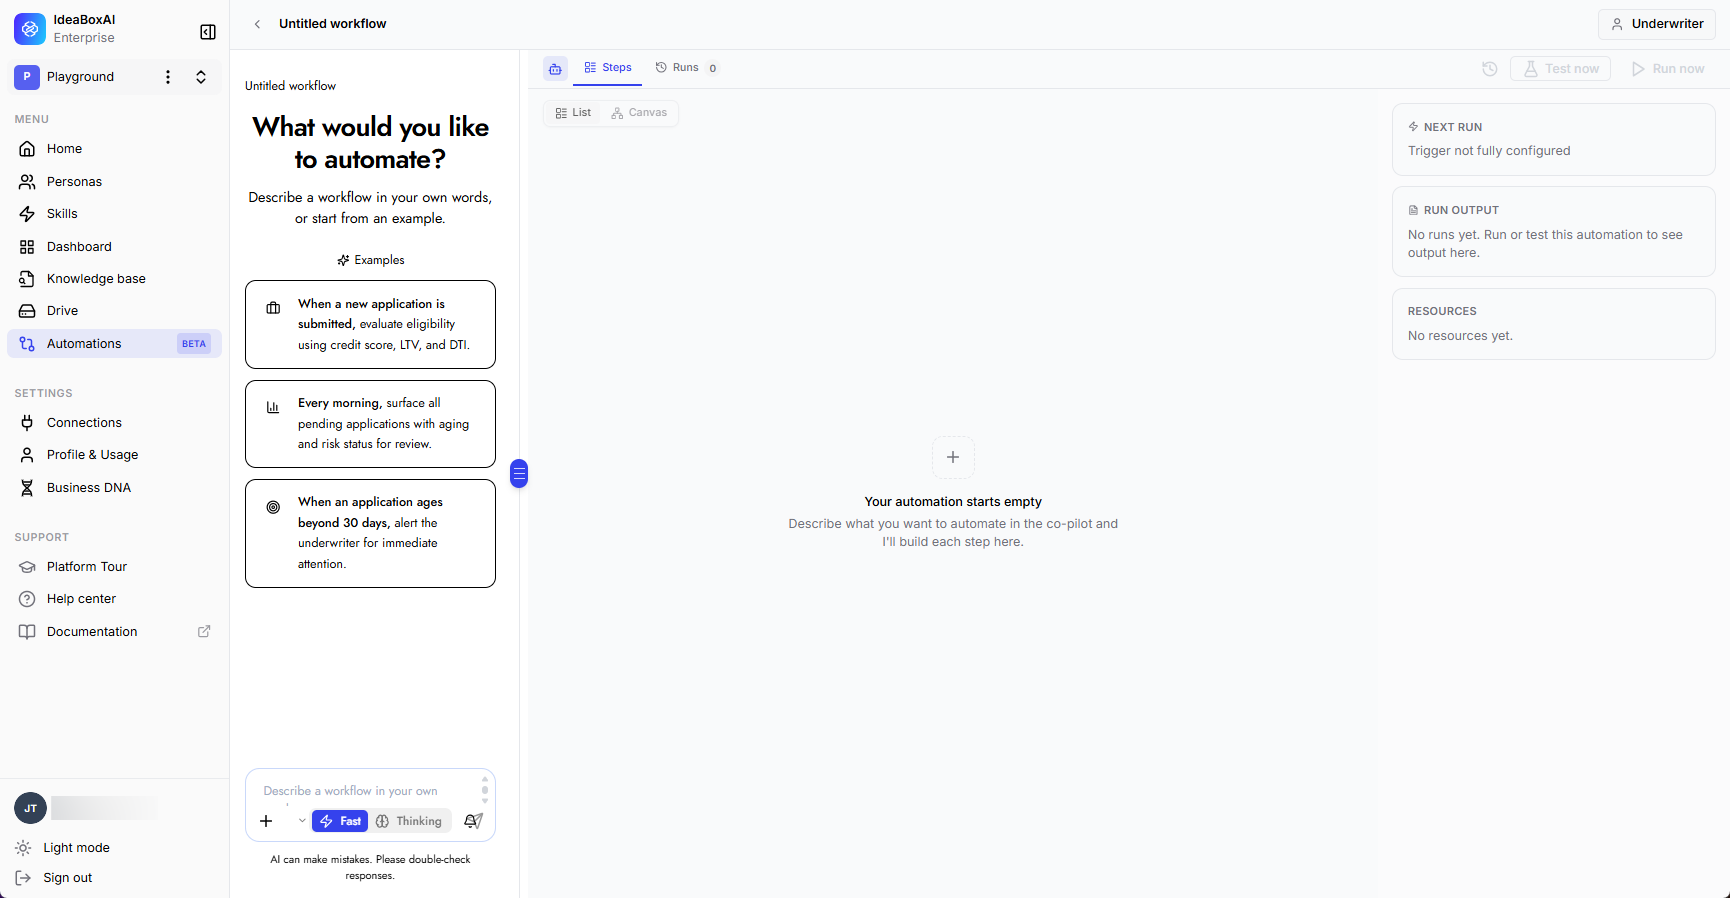Toggle Light mode

tap(62, 848)
